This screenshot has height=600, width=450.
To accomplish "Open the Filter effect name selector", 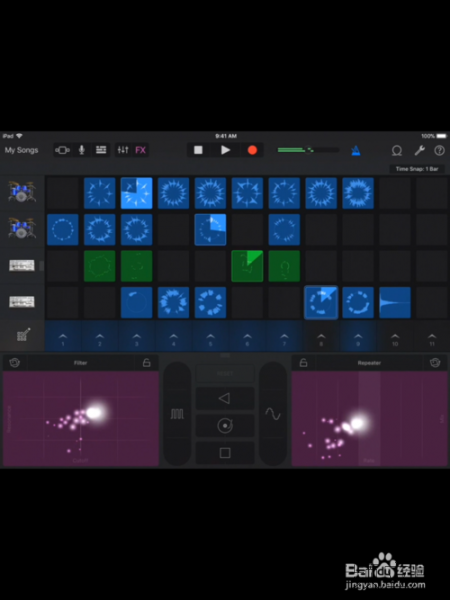I will pyautogui.click(x=81, y=362).
